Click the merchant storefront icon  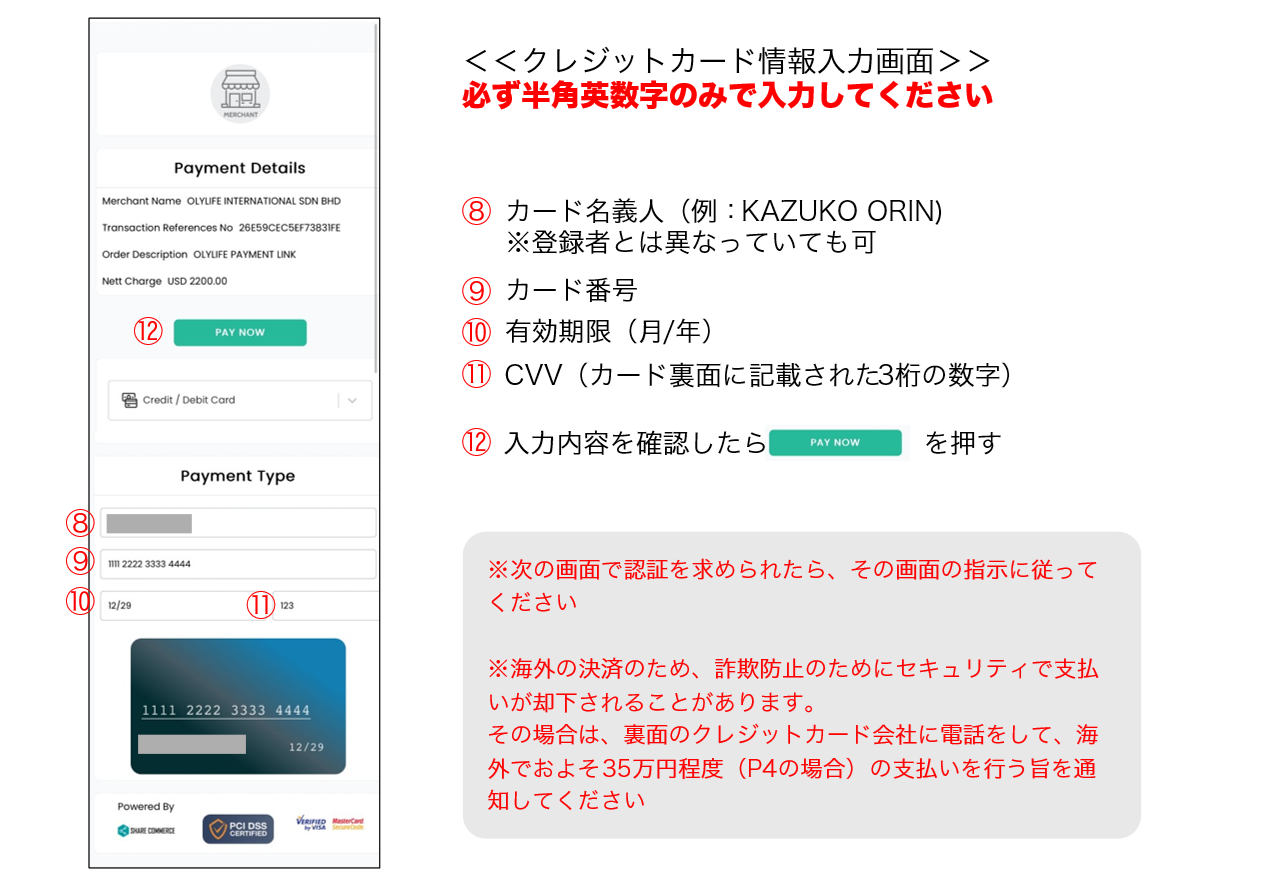240,94
